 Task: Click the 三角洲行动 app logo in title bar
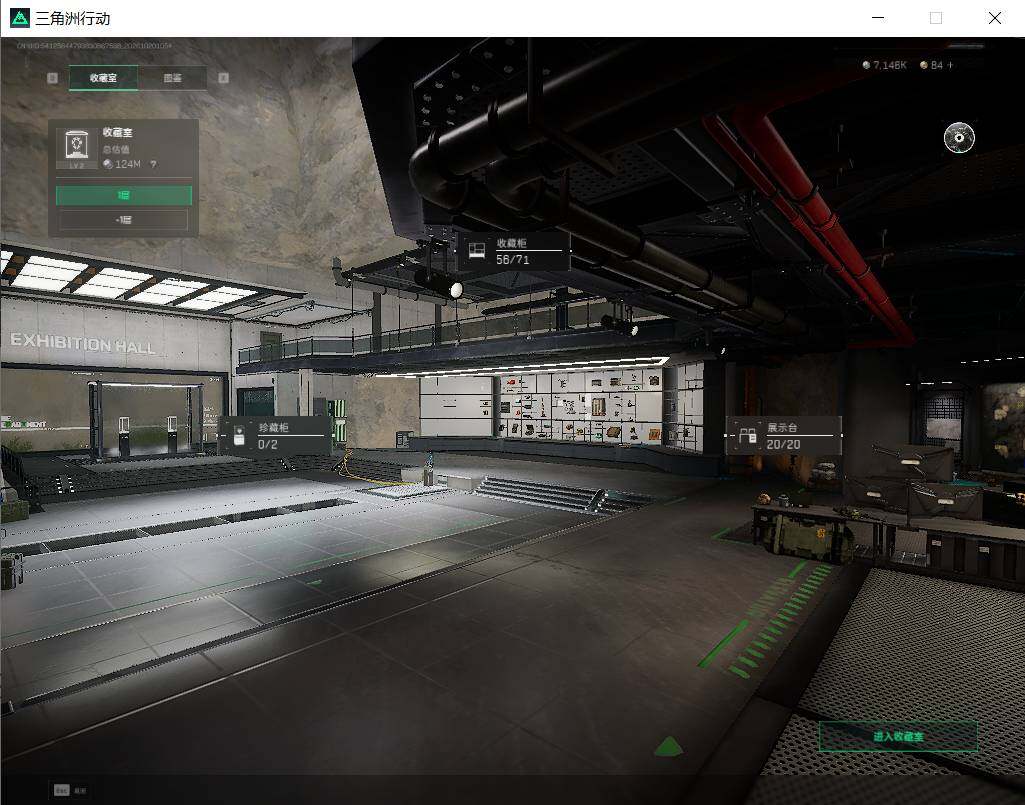tap(20, 18)
